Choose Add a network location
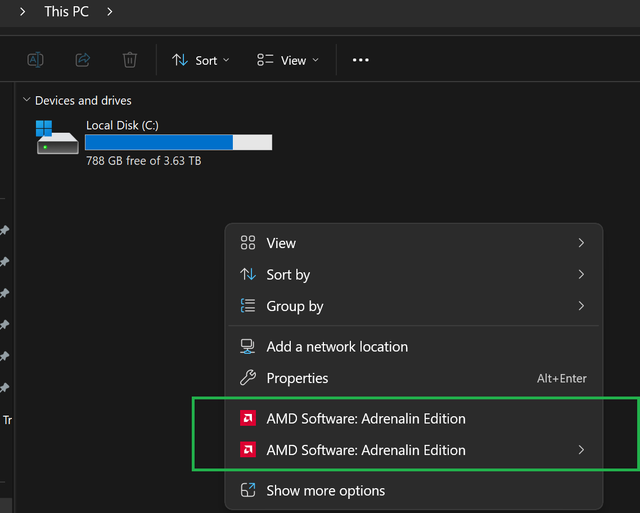 tap(413, 346)
